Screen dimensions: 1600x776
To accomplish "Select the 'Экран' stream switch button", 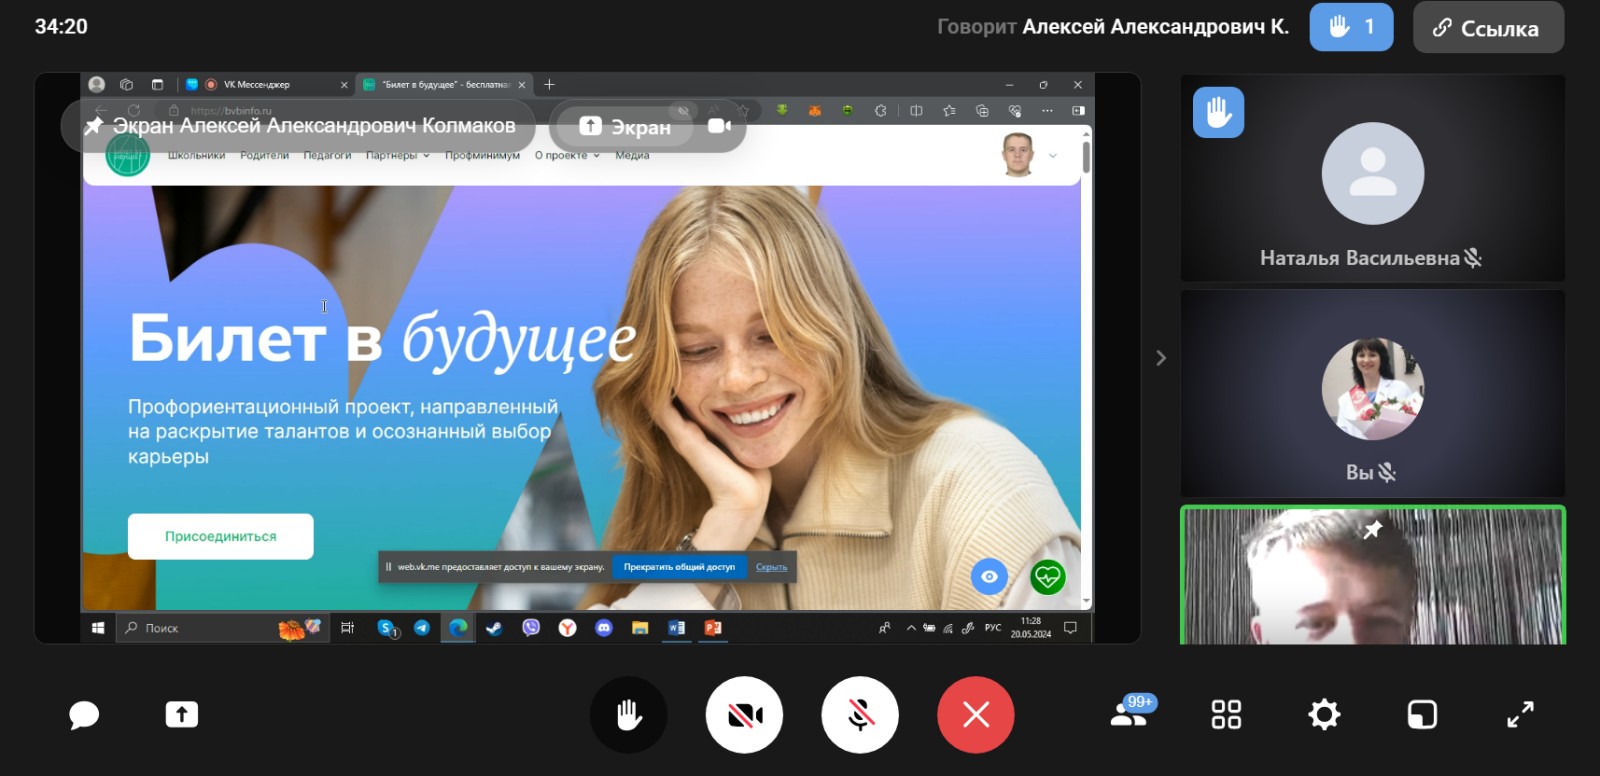I will (625, 127).
